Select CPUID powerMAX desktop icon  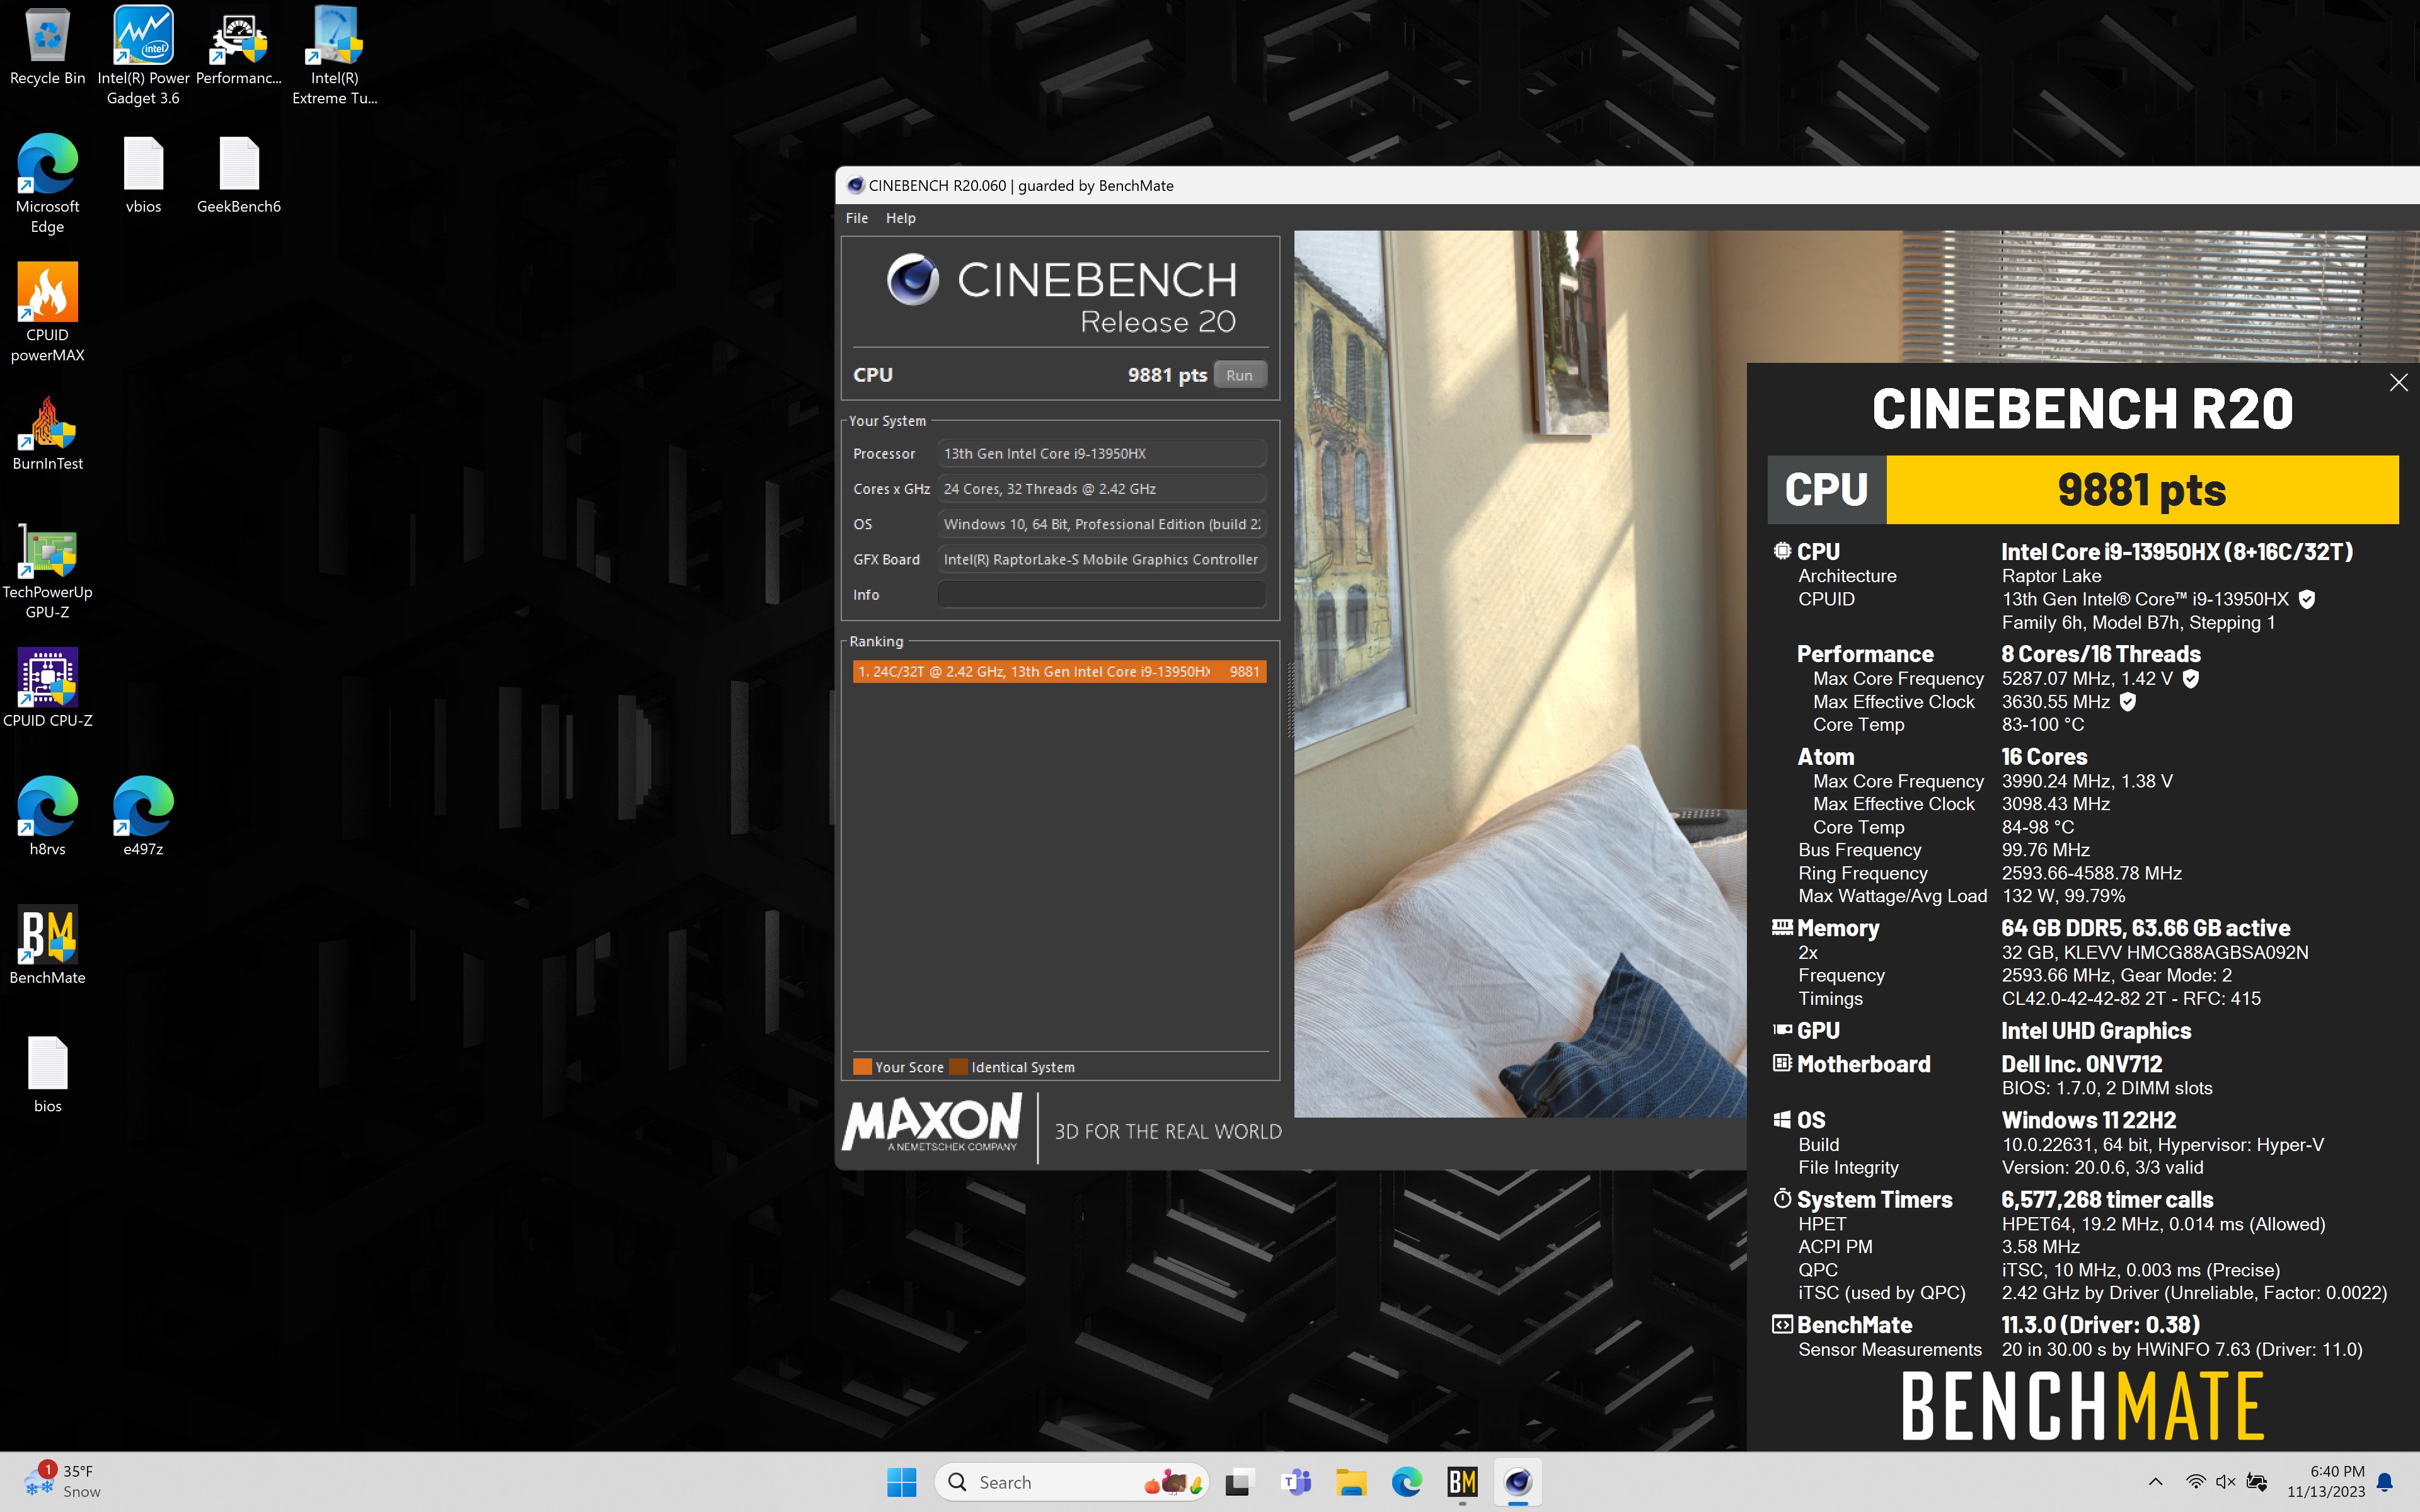47,312
